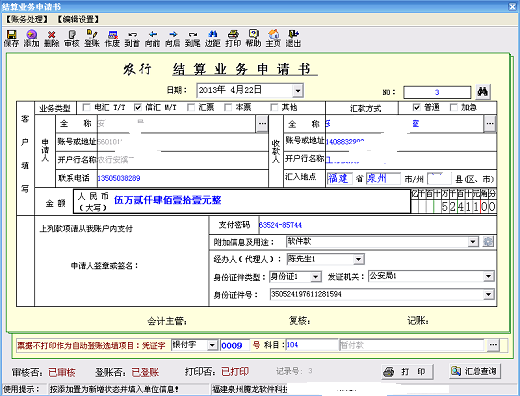Click the 已登账 status text

[x=145, y=372]
